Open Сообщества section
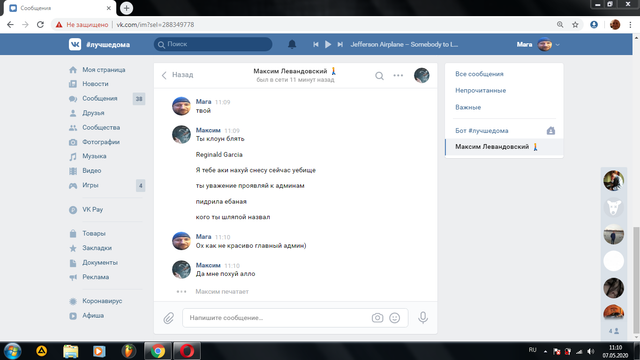 tap(101, 127)
